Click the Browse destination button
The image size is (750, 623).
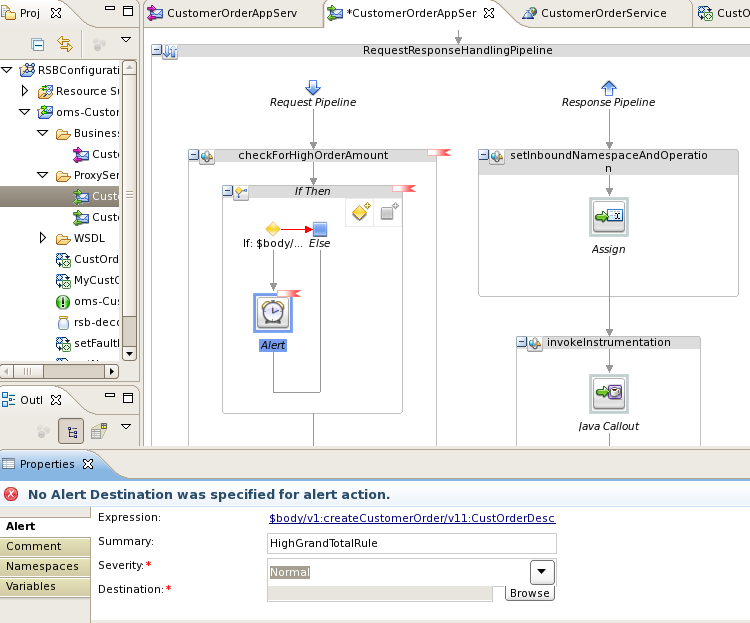529,593
